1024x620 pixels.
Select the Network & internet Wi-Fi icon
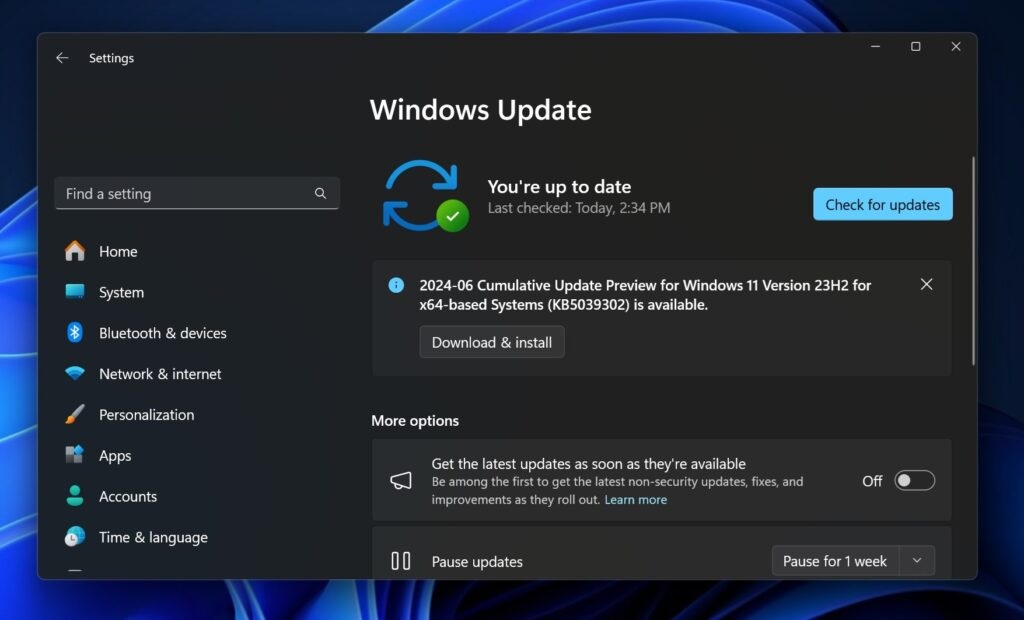coord(75,374)
